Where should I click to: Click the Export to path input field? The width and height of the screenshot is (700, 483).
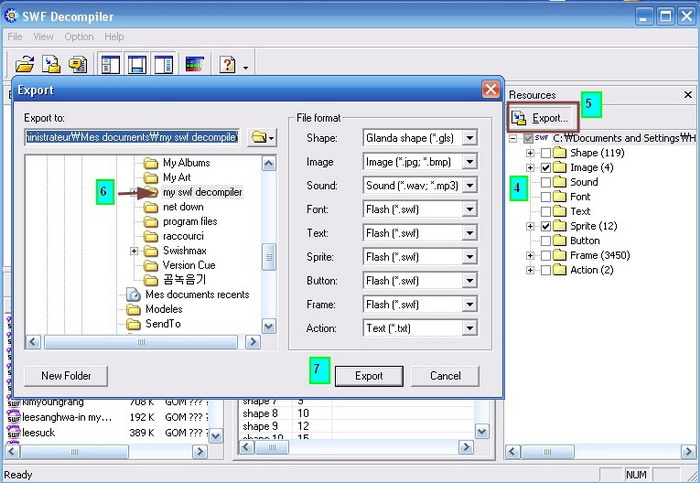pyautogui.click(x=131, y=137)
